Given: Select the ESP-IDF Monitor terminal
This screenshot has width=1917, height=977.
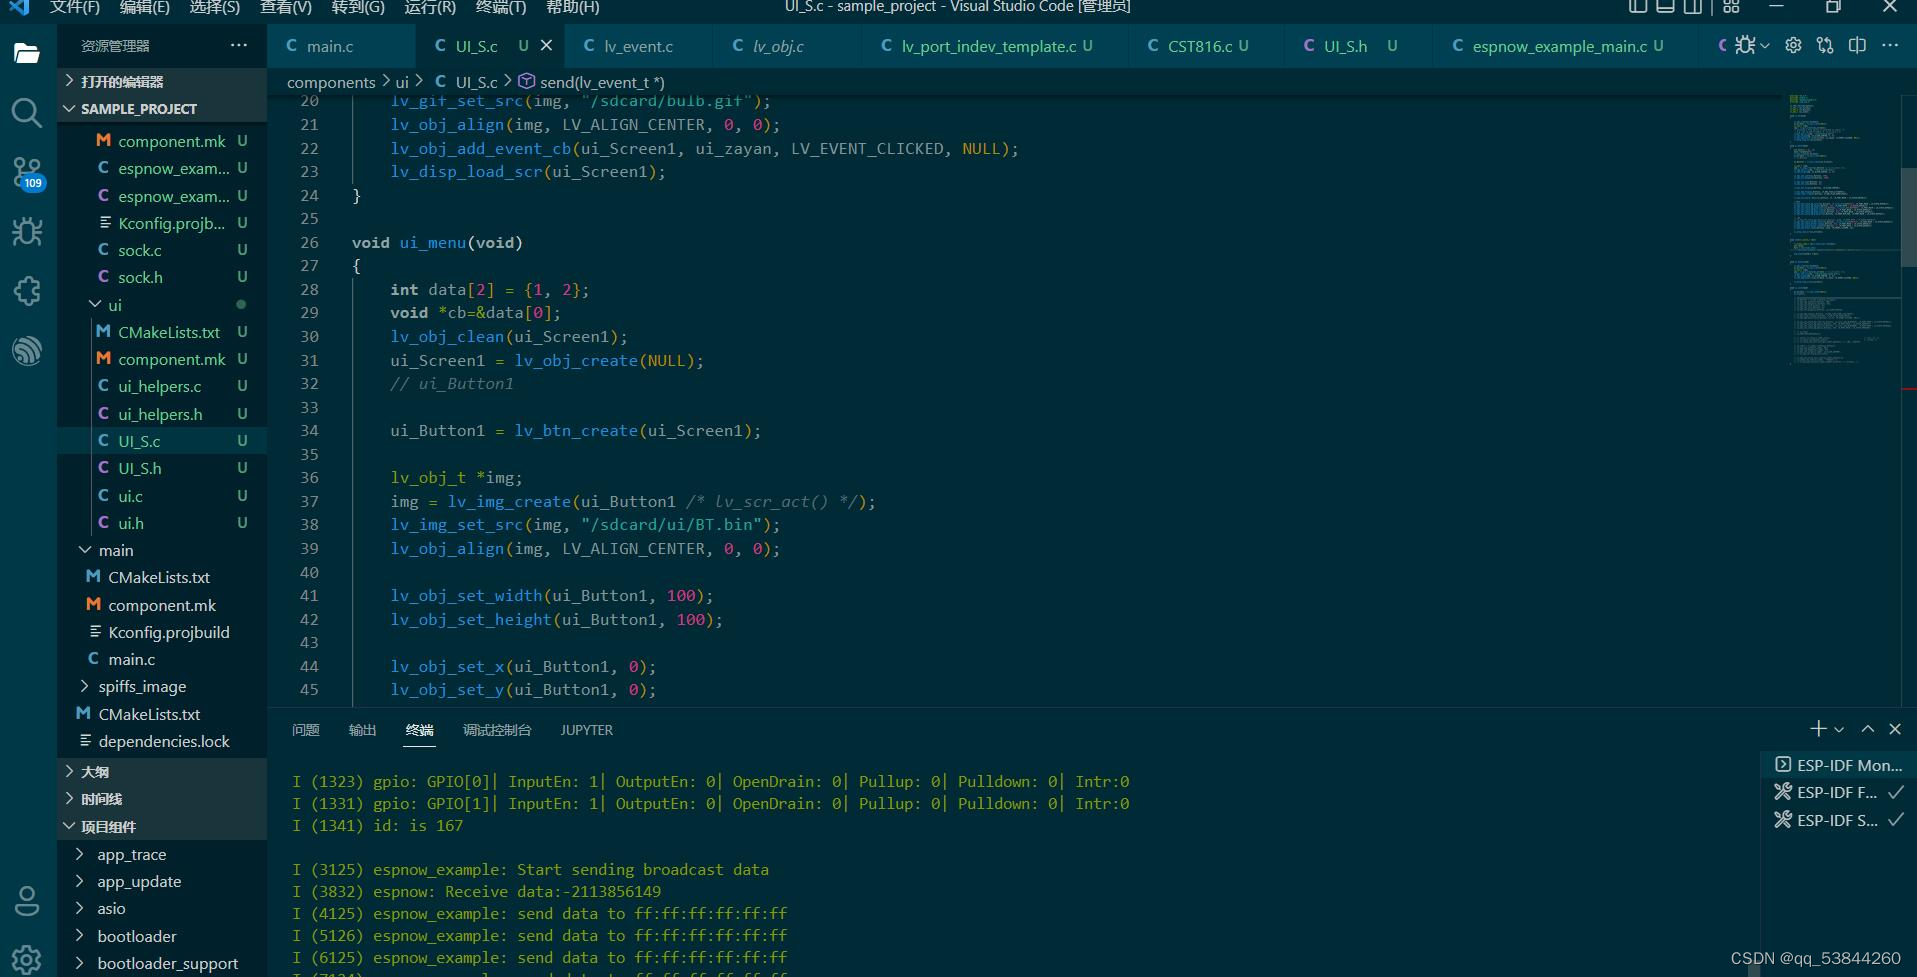Looking at the screenshot, I should 1838,765.
